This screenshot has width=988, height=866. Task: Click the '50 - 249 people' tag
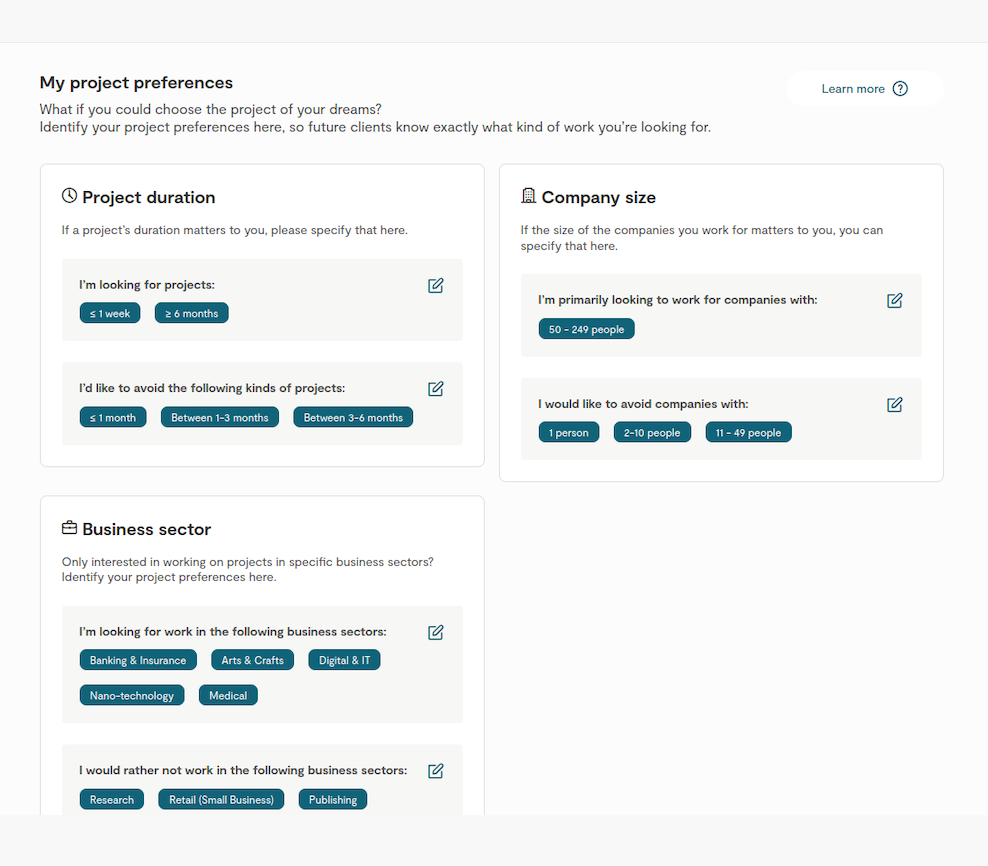586,329
